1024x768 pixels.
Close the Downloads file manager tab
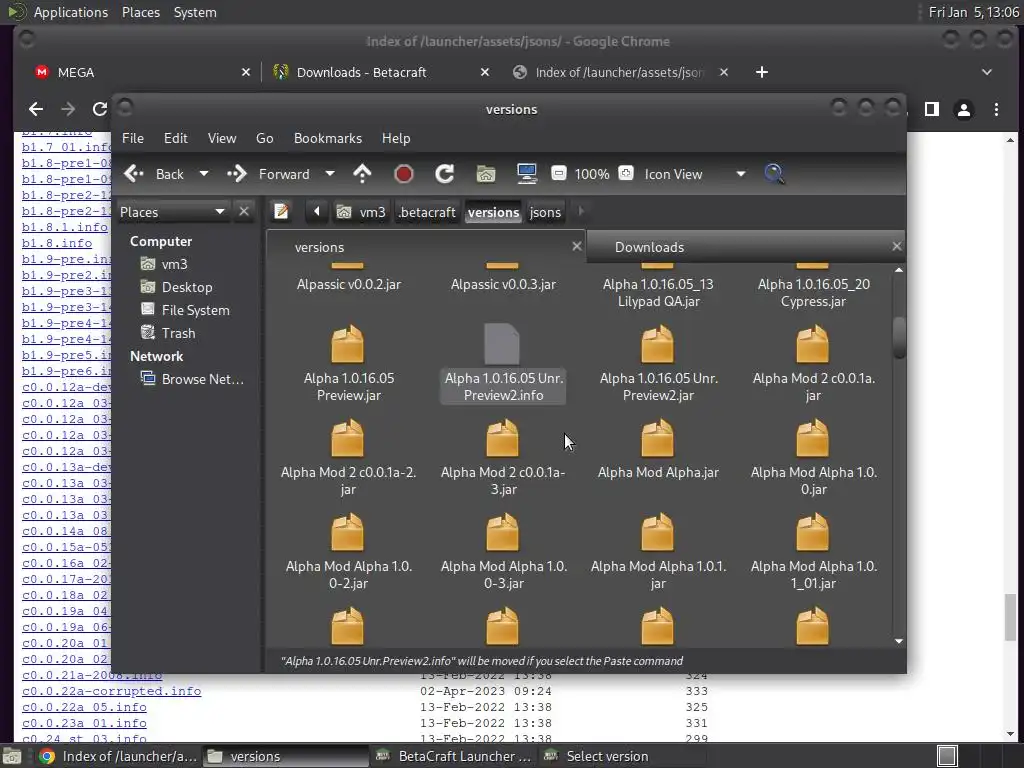point(897,246)
